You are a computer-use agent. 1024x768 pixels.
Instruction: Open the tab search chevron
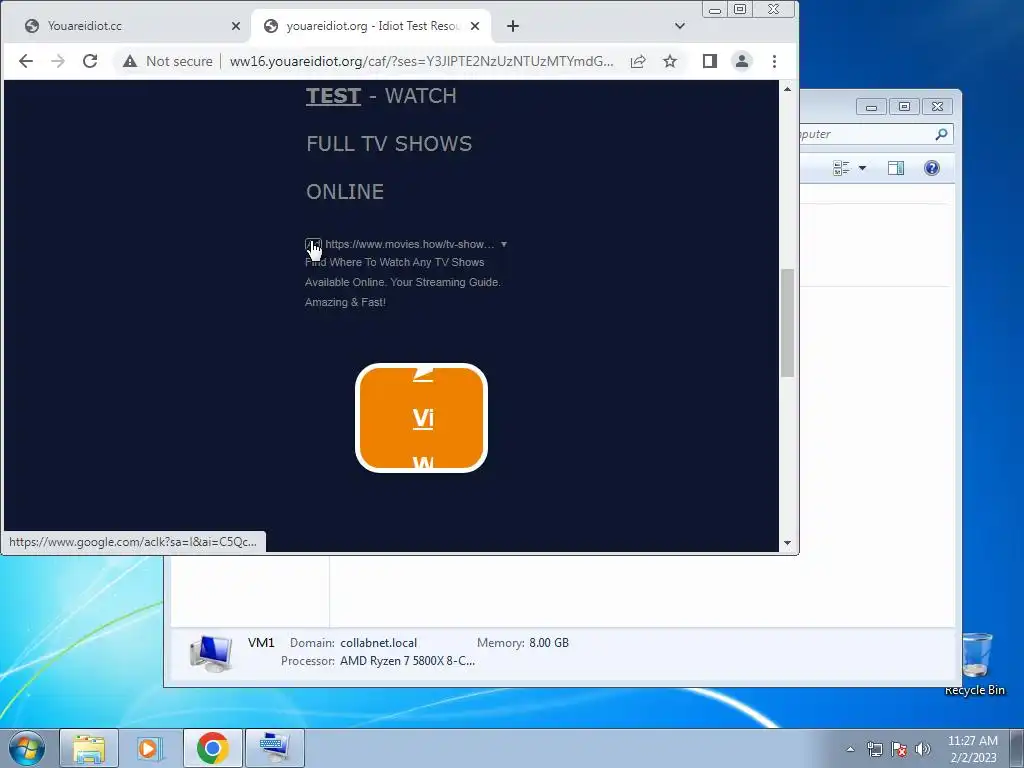[x=680, y=26]
